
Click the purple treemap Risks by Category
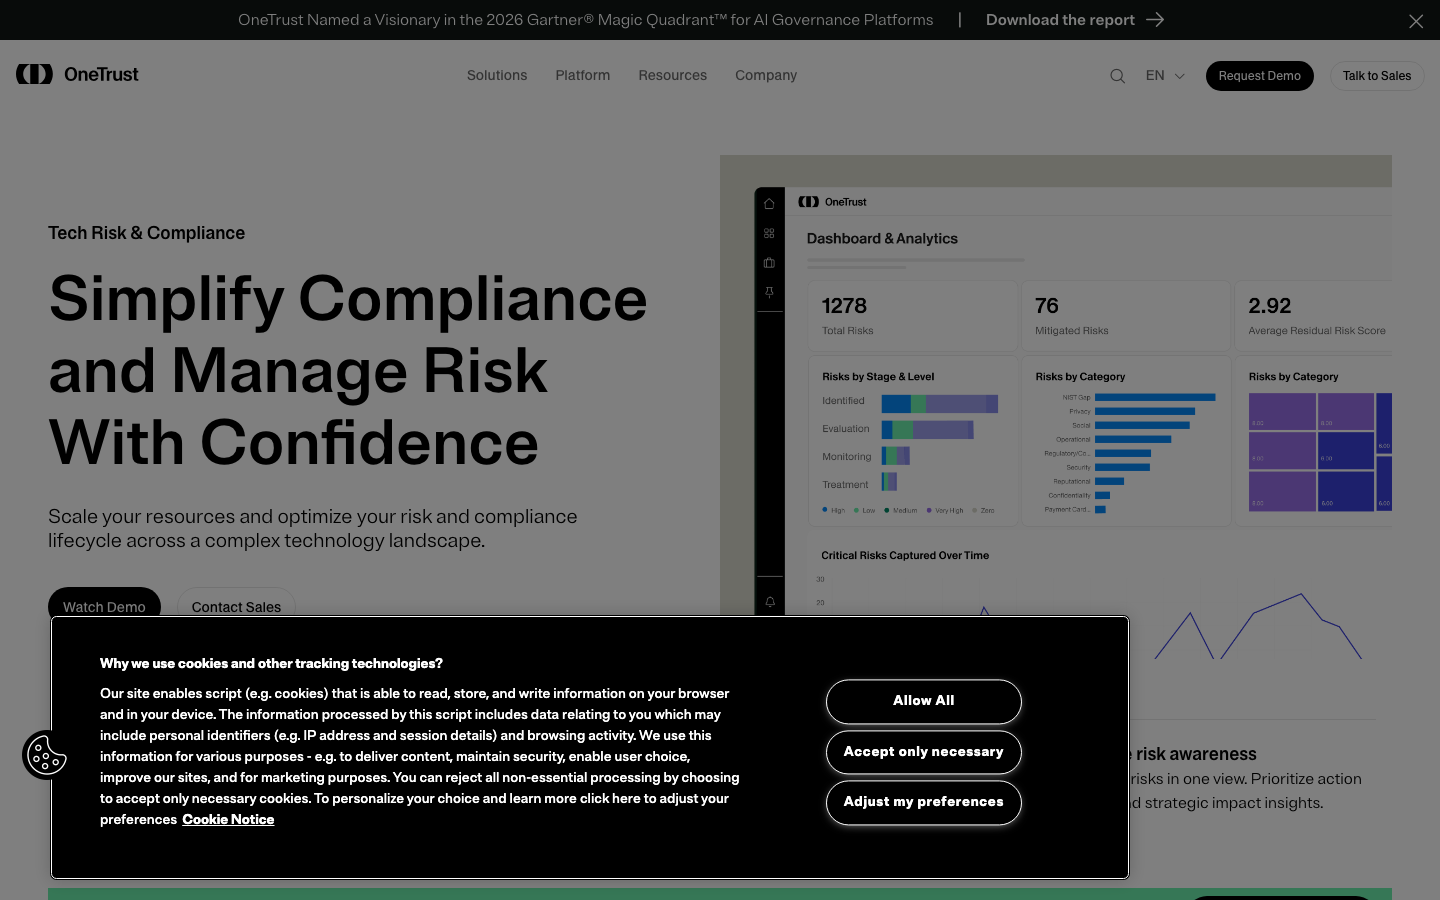1320,452
